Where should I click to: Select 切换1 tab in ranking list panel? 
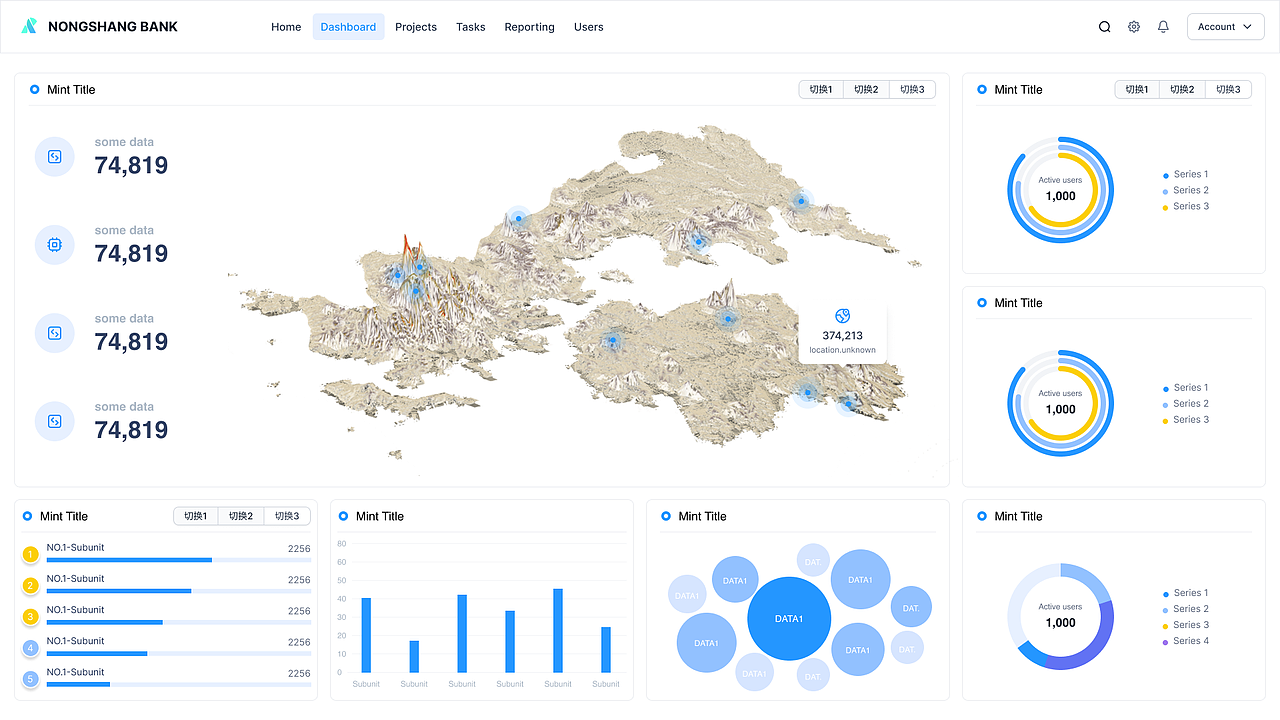195,516
